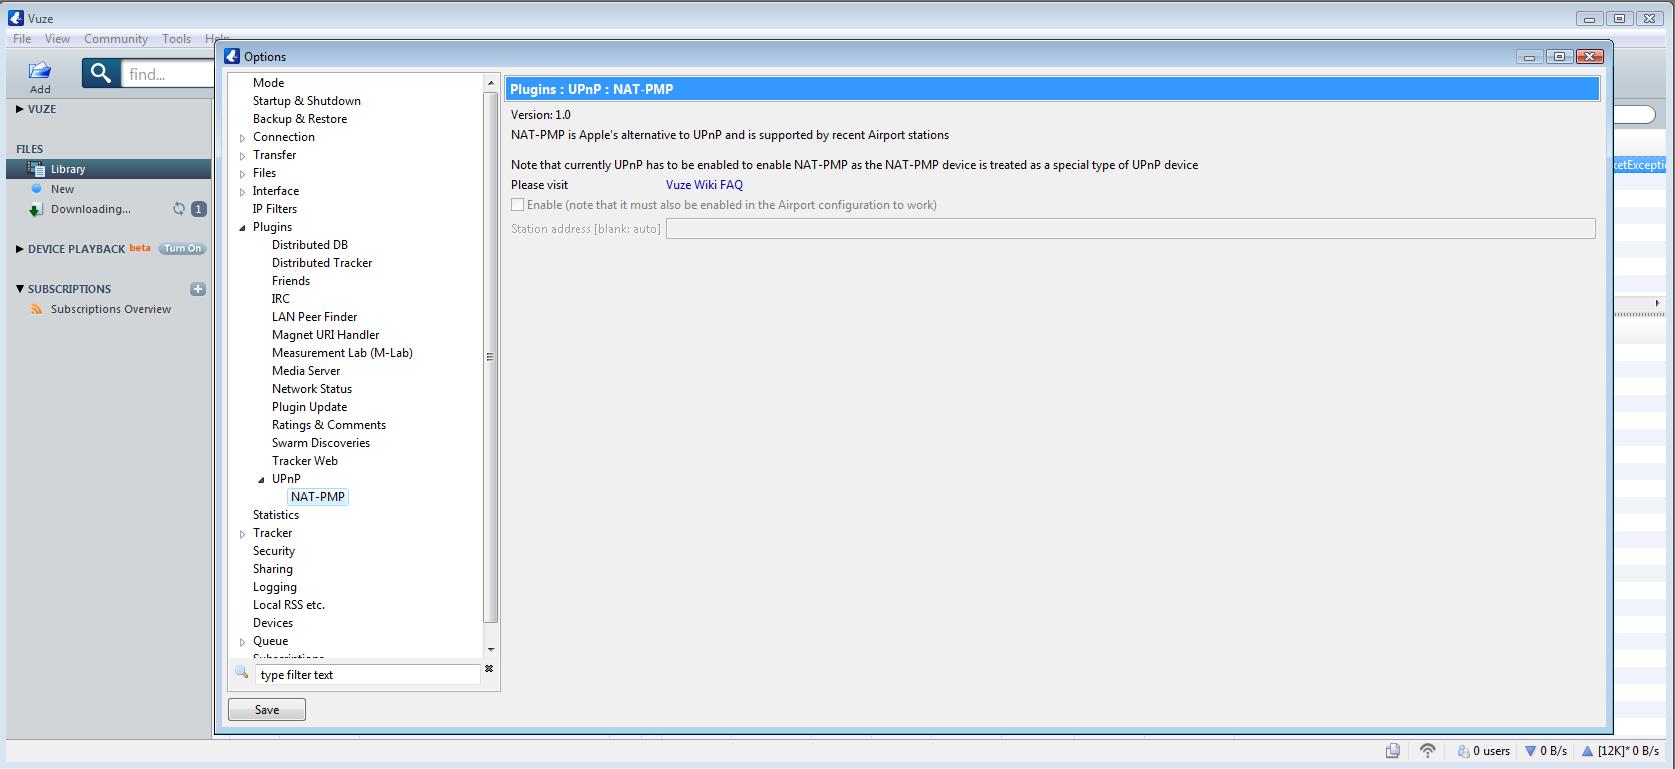Click the Add torrent folder icon
Image resolution: width=1675 pixels, height=769 pixels.
[39, 70]
